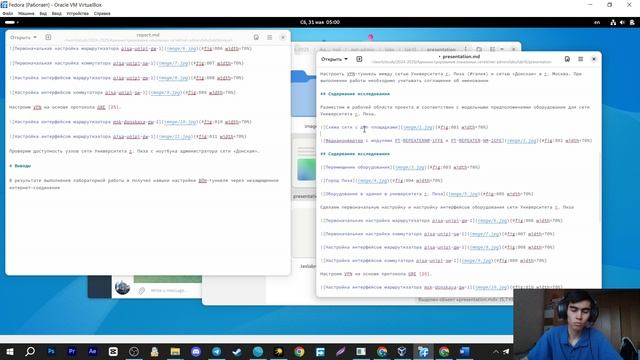The height and width of the screenshot is (360, 640).
Task: Open Windows taskbar search
Action: [x=30, y=351]
